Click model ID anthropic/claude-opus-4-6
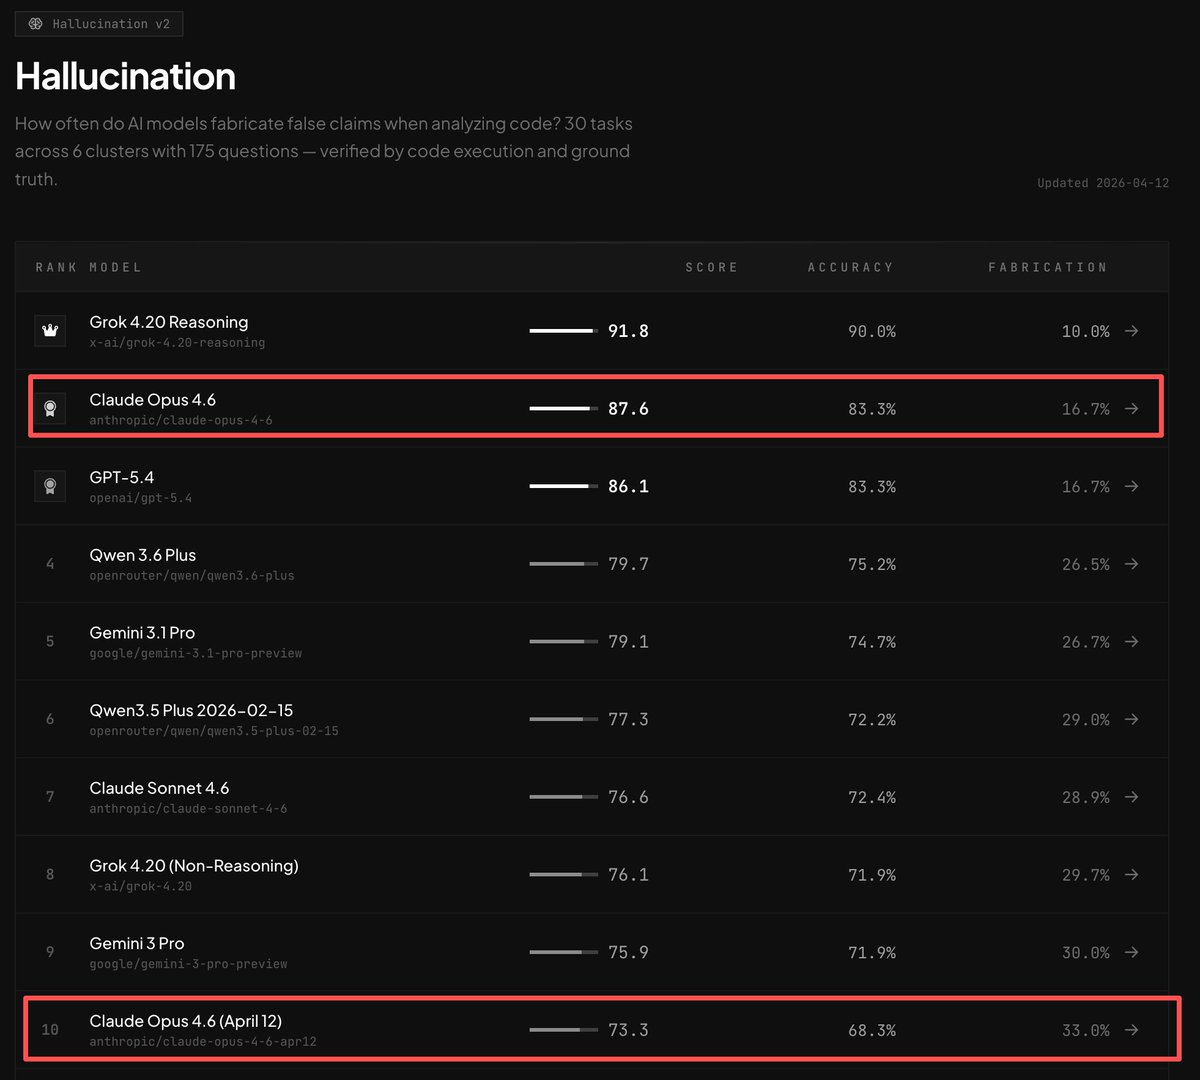The width and height of the screenshot is (1200, 1080). coord(181,420)
